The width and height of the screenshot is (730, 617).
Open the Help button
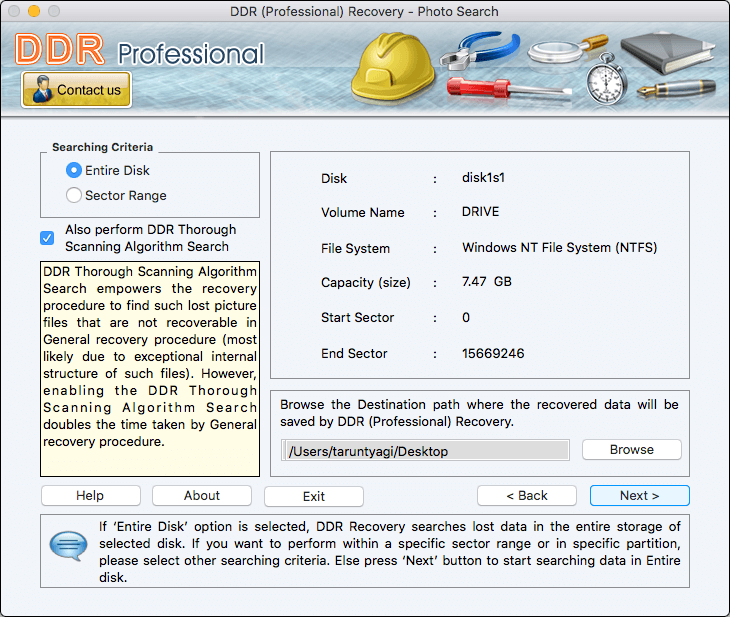click(x=91, y=495)
